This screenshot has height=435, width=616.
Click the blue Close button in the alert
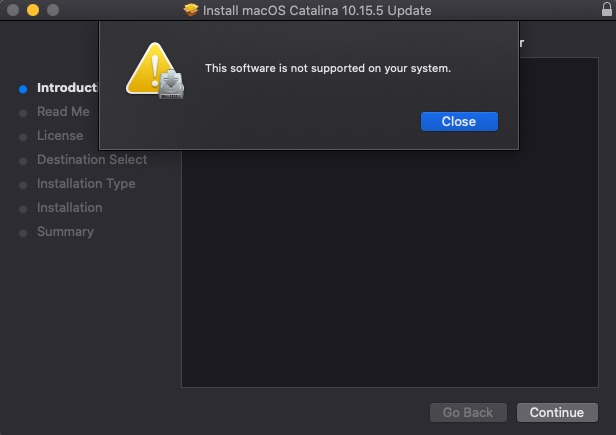point(459,121)
